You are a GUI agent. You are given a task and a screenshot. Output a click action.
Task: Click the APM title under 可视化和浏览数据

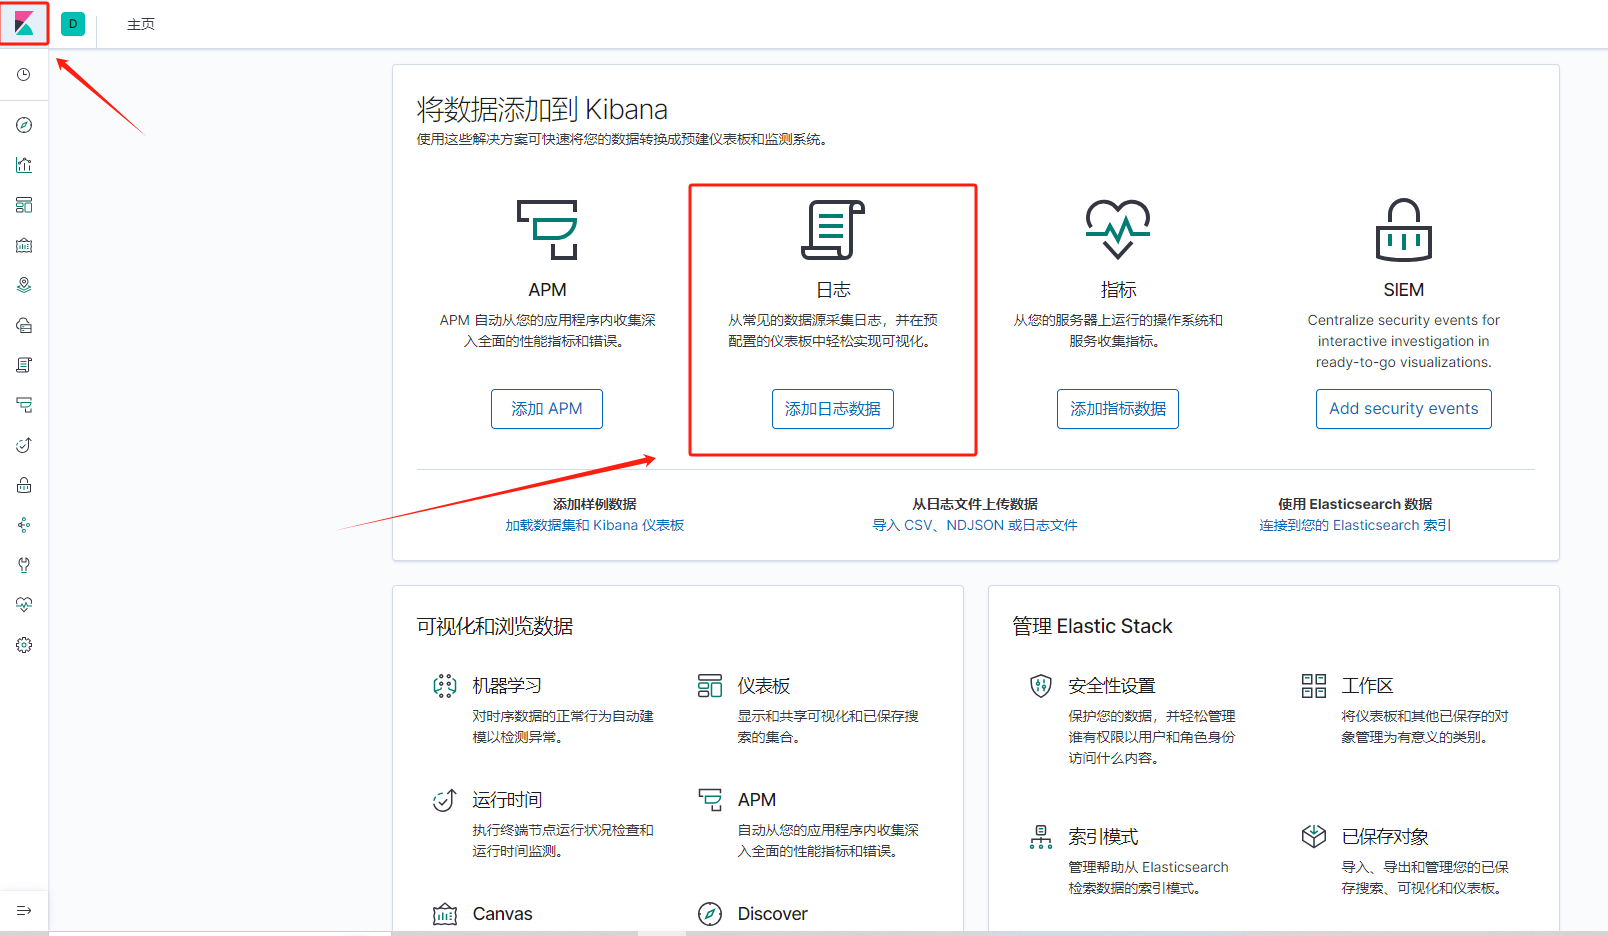[x=757, y=800]
